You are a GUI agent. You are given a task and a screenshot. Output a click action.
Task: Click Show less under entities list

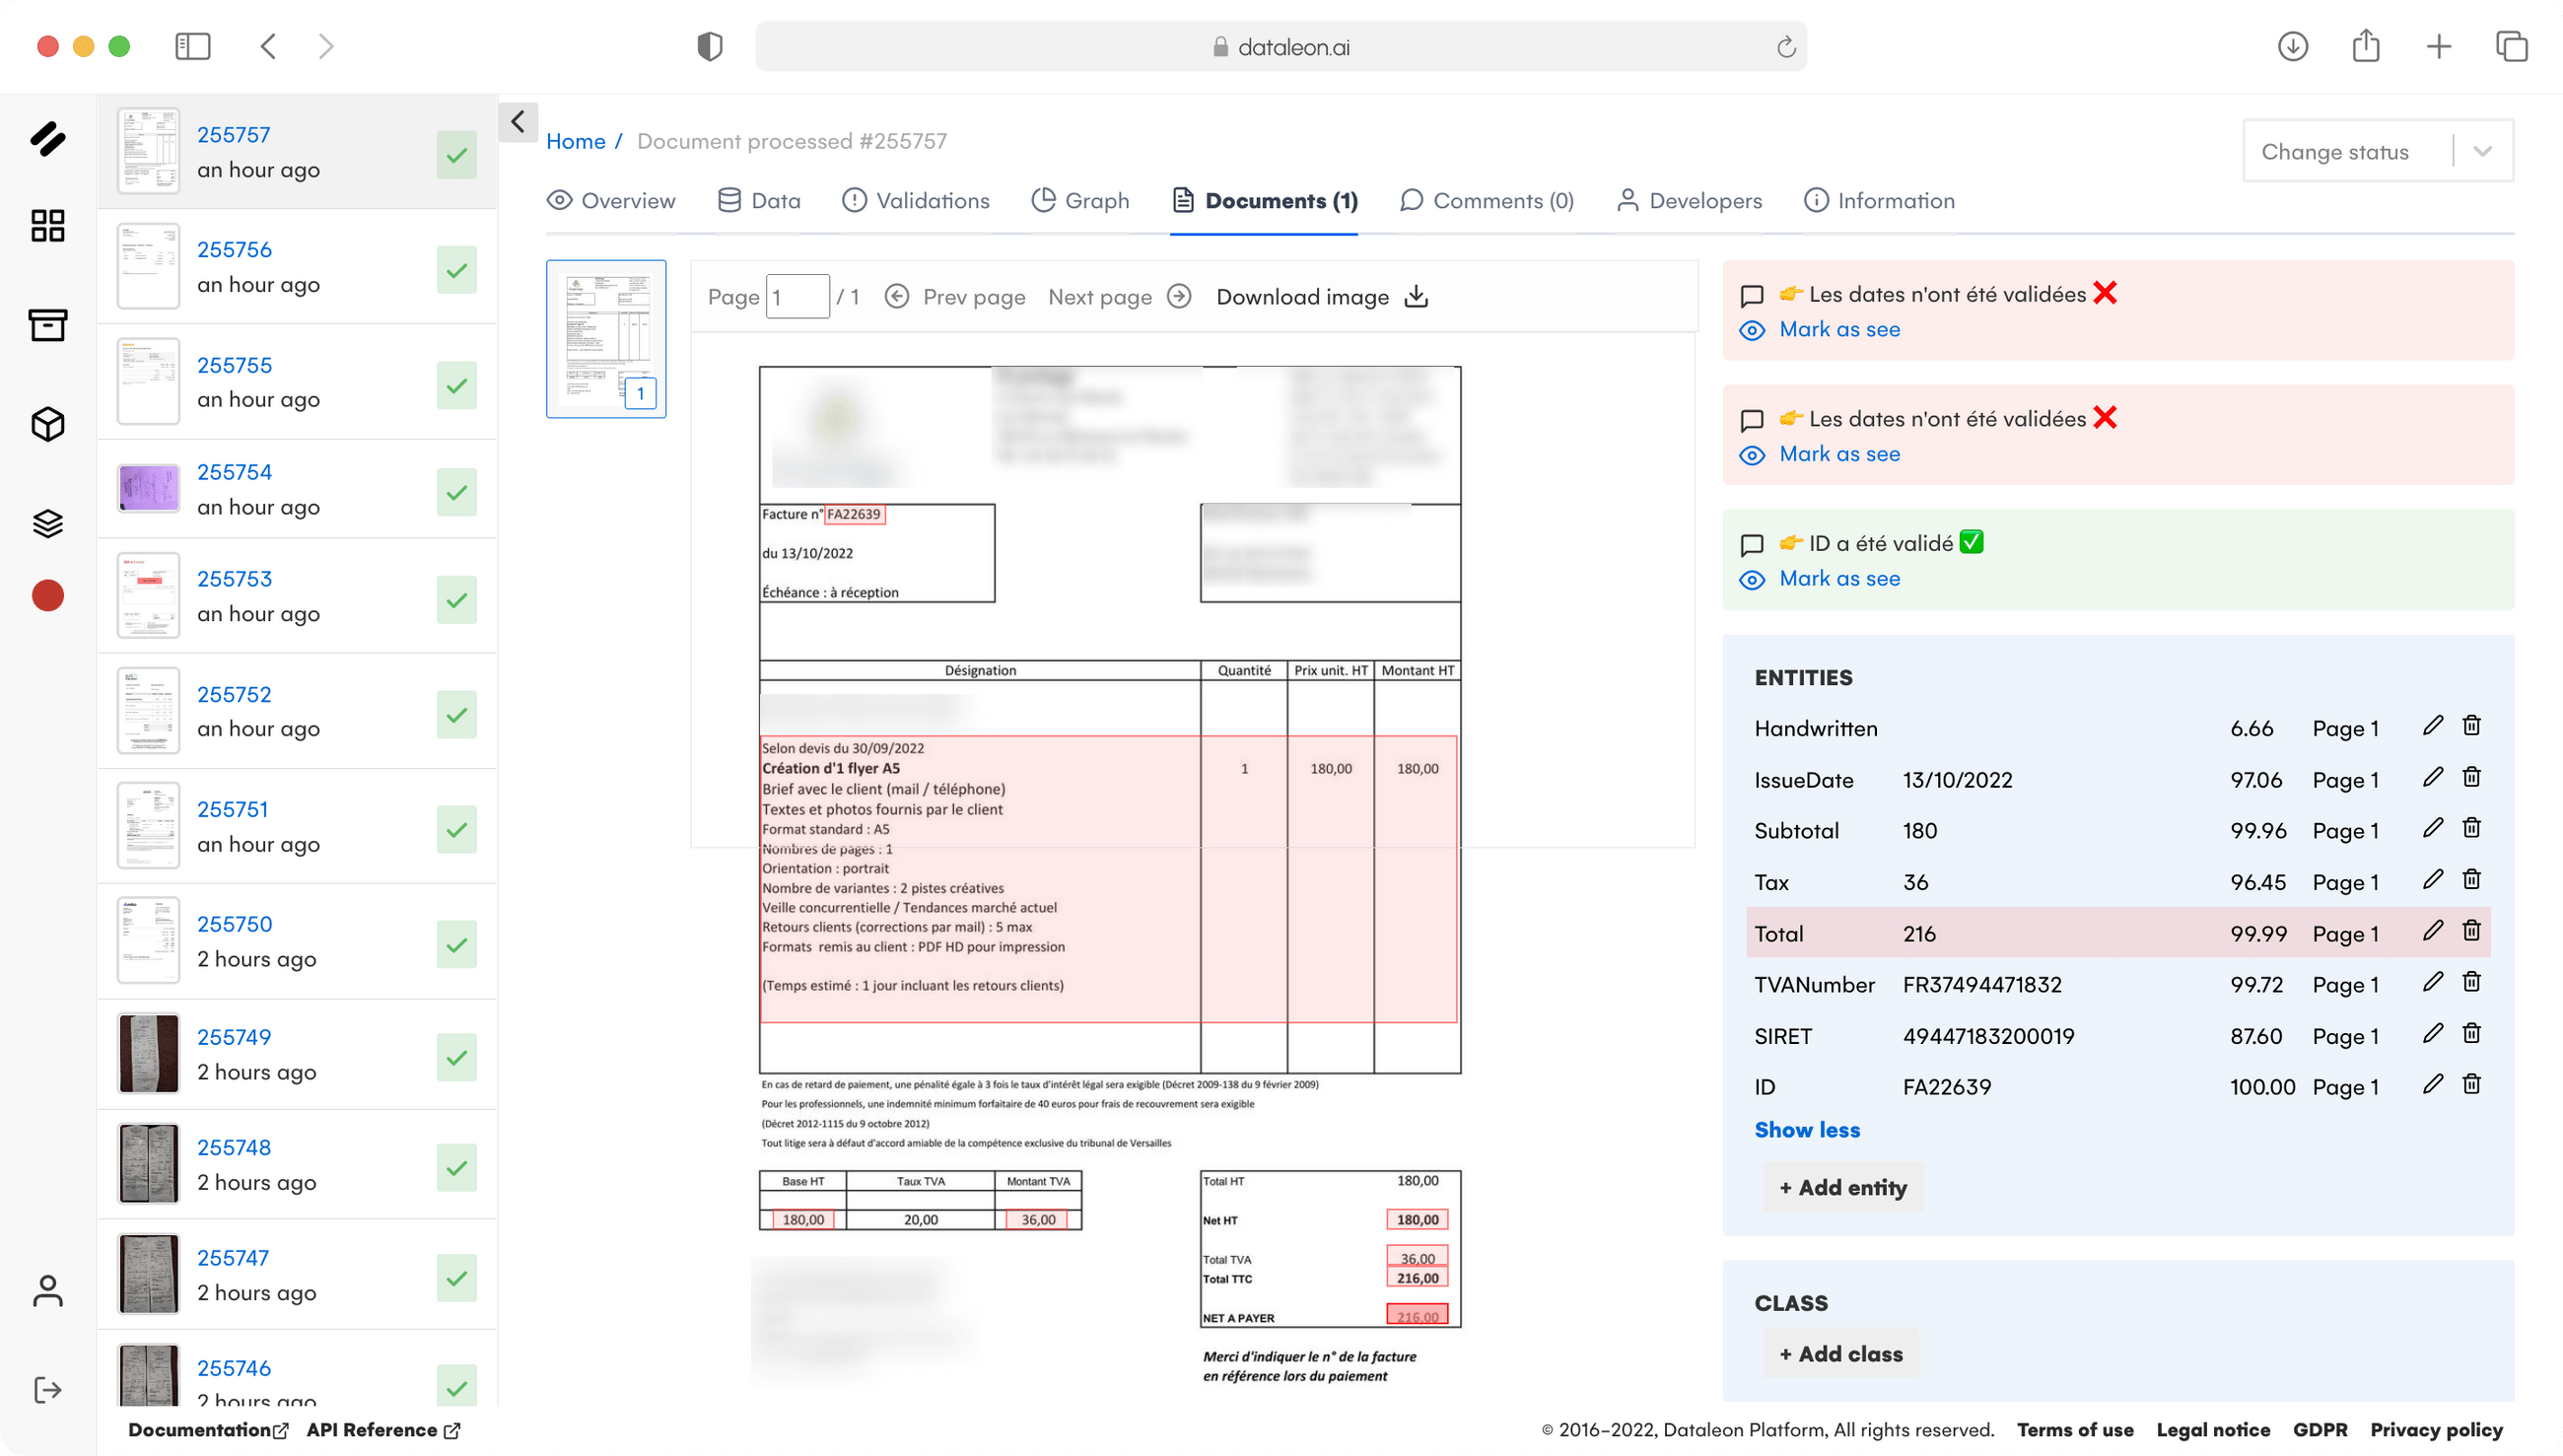[x=1806, y=1129]
